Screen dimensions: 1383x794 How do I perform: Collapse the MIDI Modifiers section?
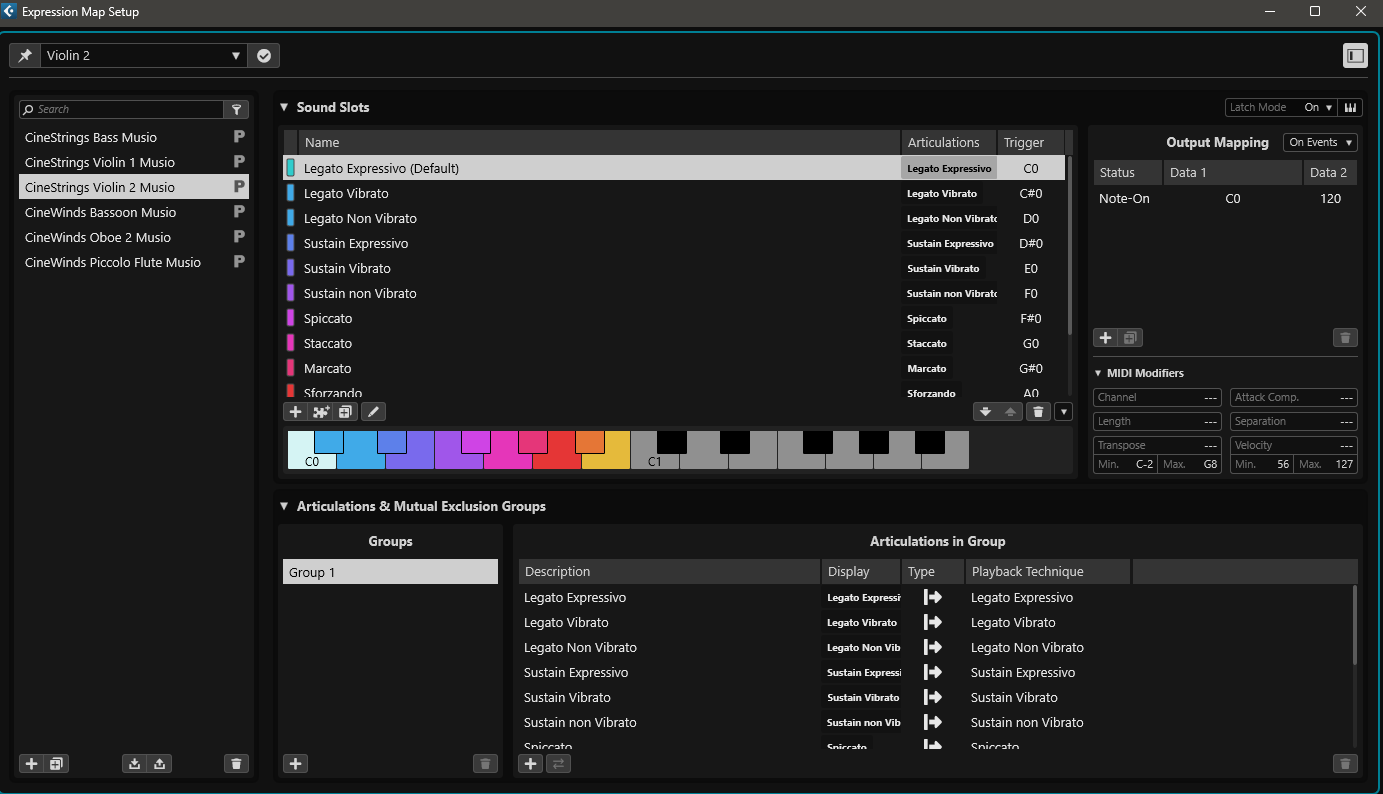tap(1098, 374)
